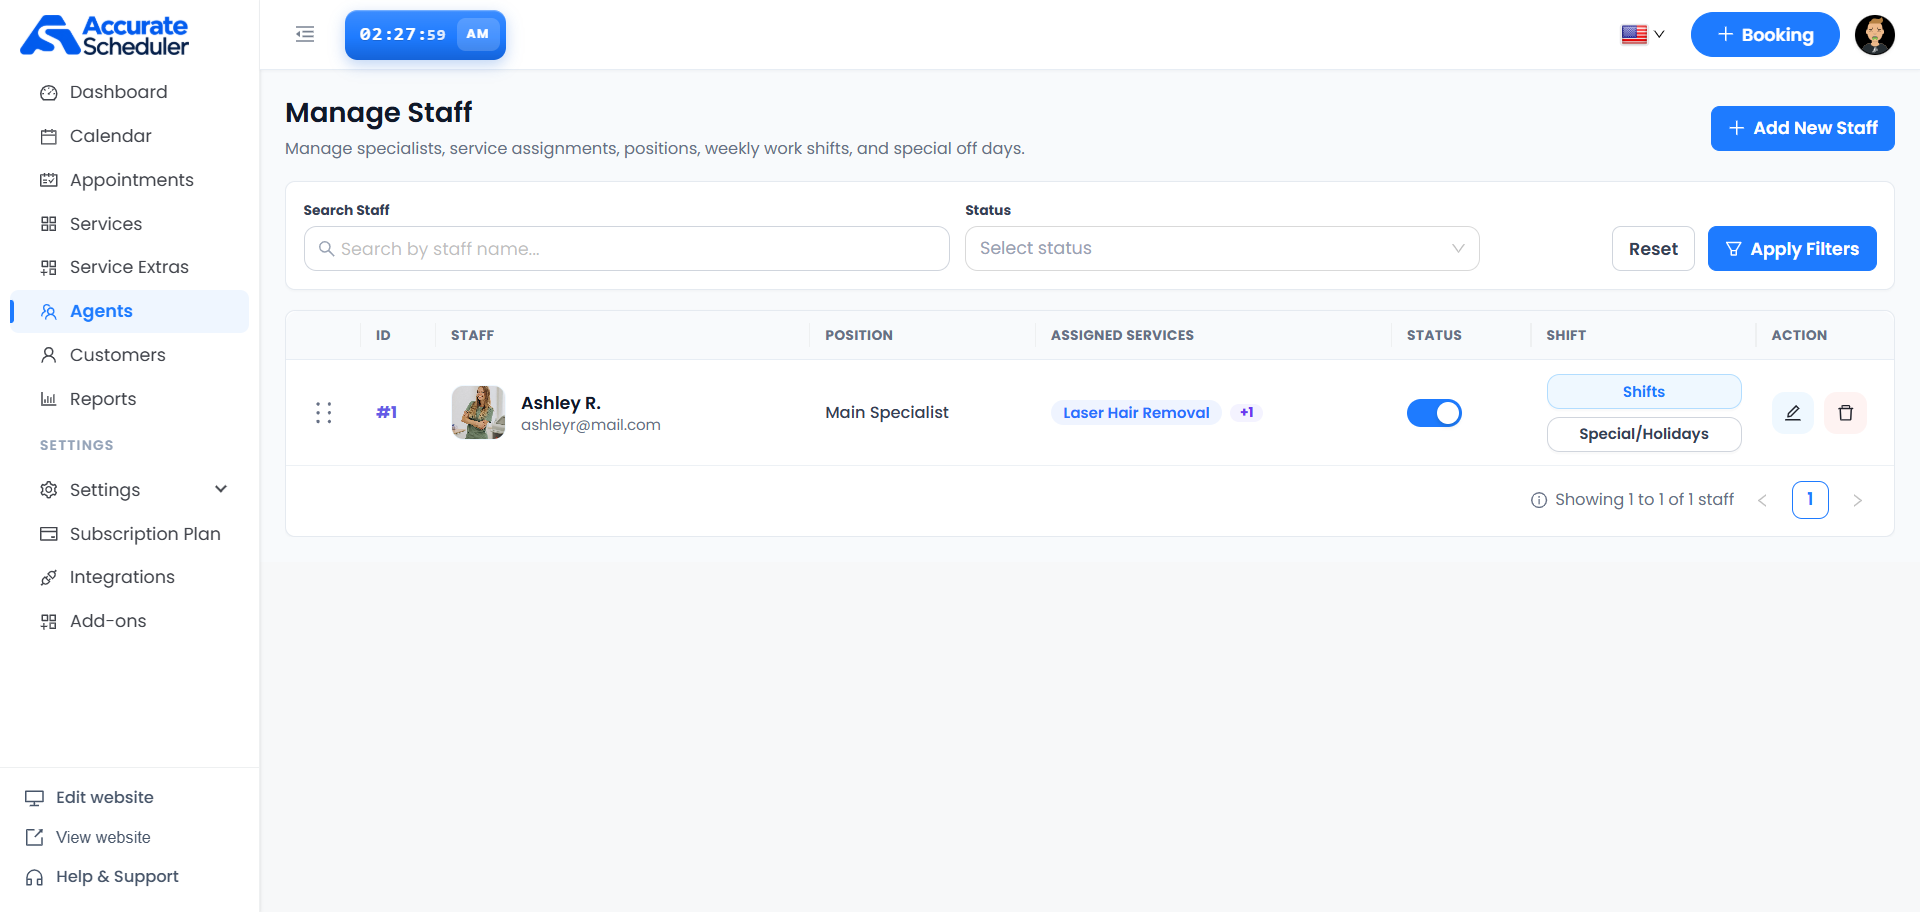Click the +1 assigned services badge
1920x912 pixels.
coord(1247,412)
